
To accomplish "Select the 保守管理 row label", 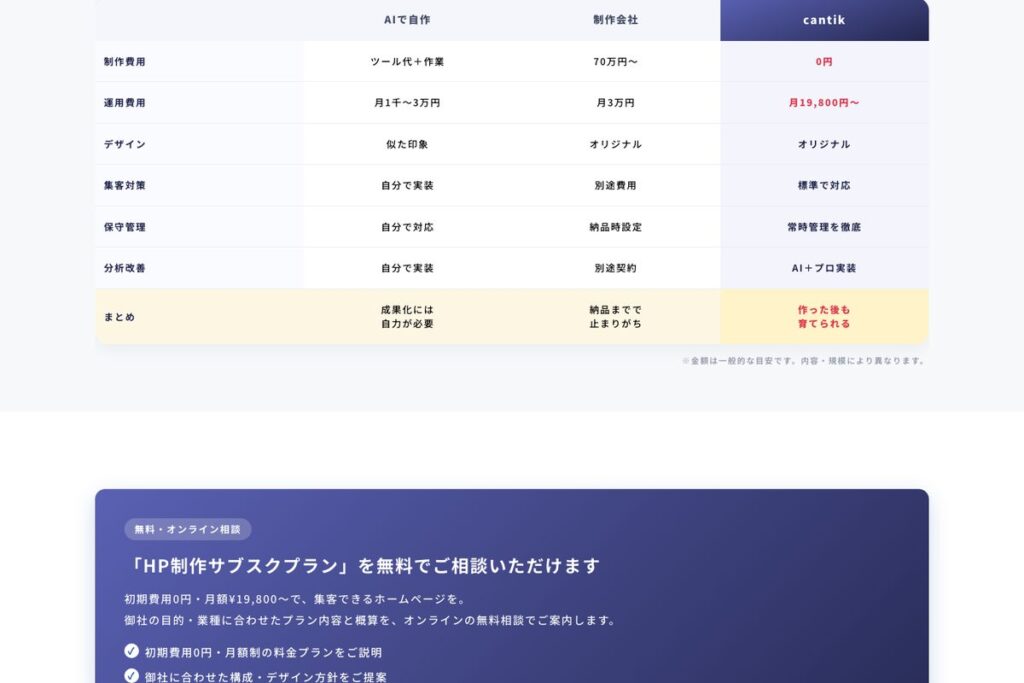I will pos(125,227).
